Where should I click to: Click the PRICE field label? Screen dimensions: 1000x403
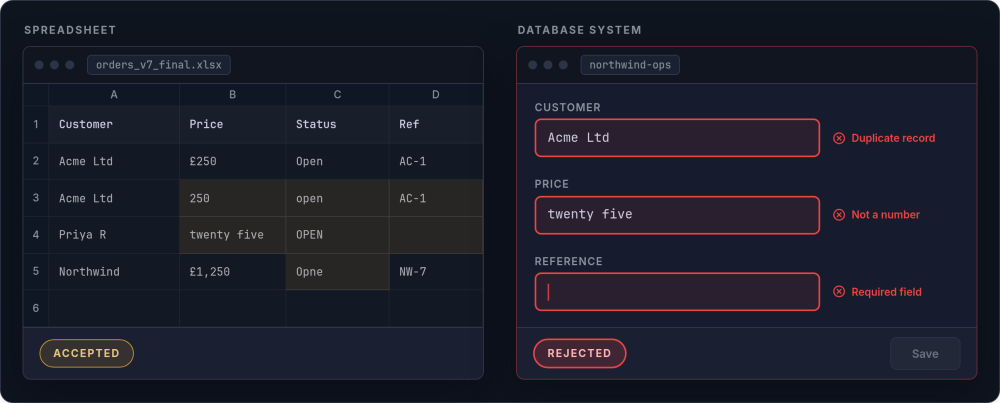click(552, 184)
